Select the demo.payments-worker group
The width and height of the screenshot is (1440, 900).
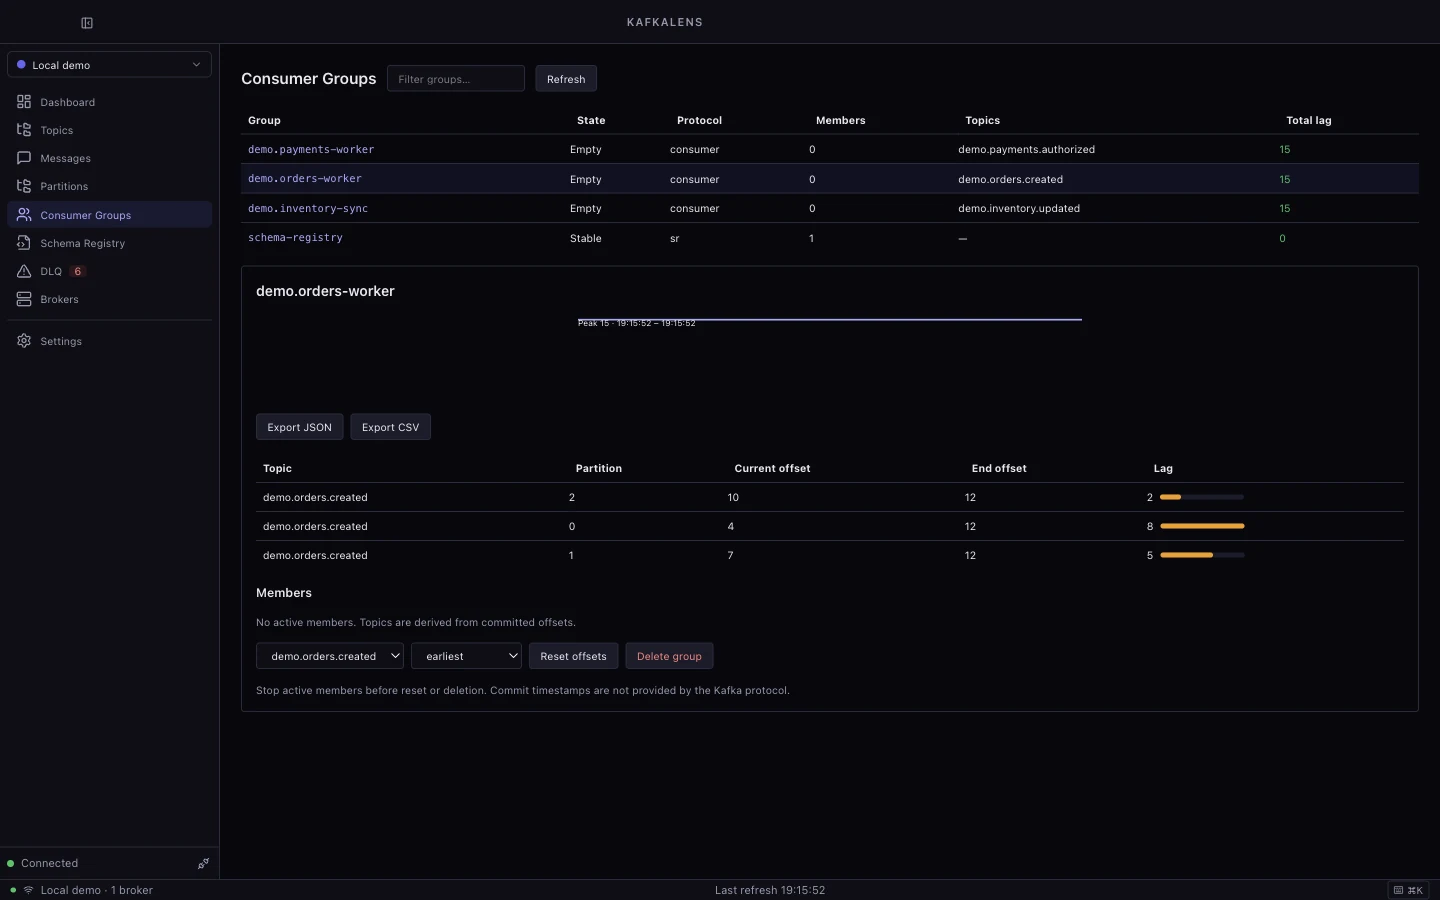pos(311,149)
